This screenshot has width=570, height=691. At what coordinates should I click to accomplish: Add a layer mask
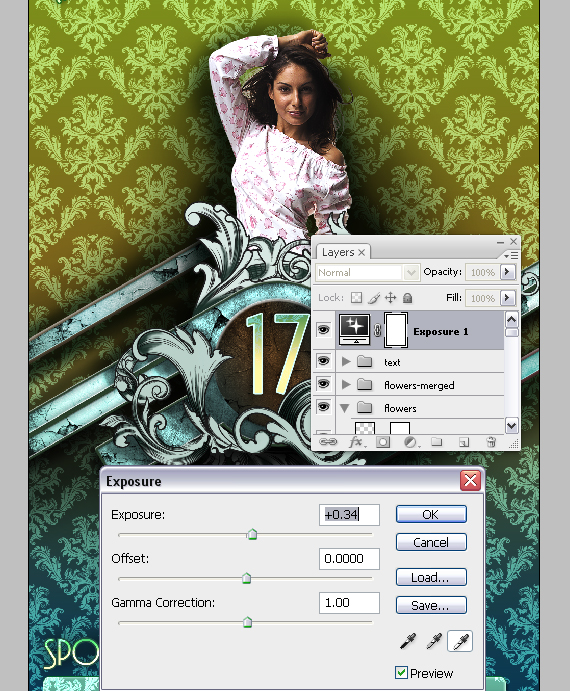[x=383, y=442]
